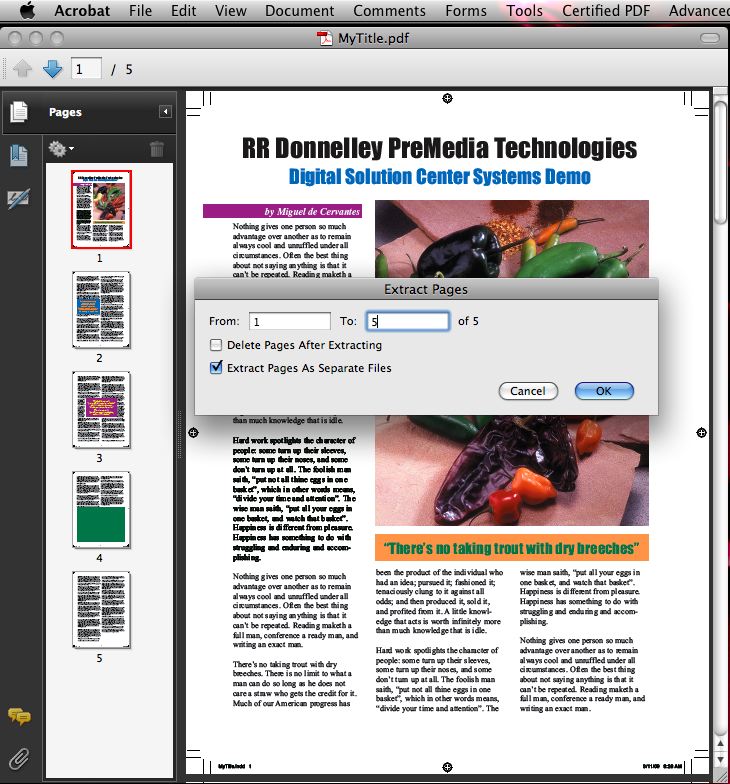Click the trout with dry breeches quote banner

tap(512, 548)
